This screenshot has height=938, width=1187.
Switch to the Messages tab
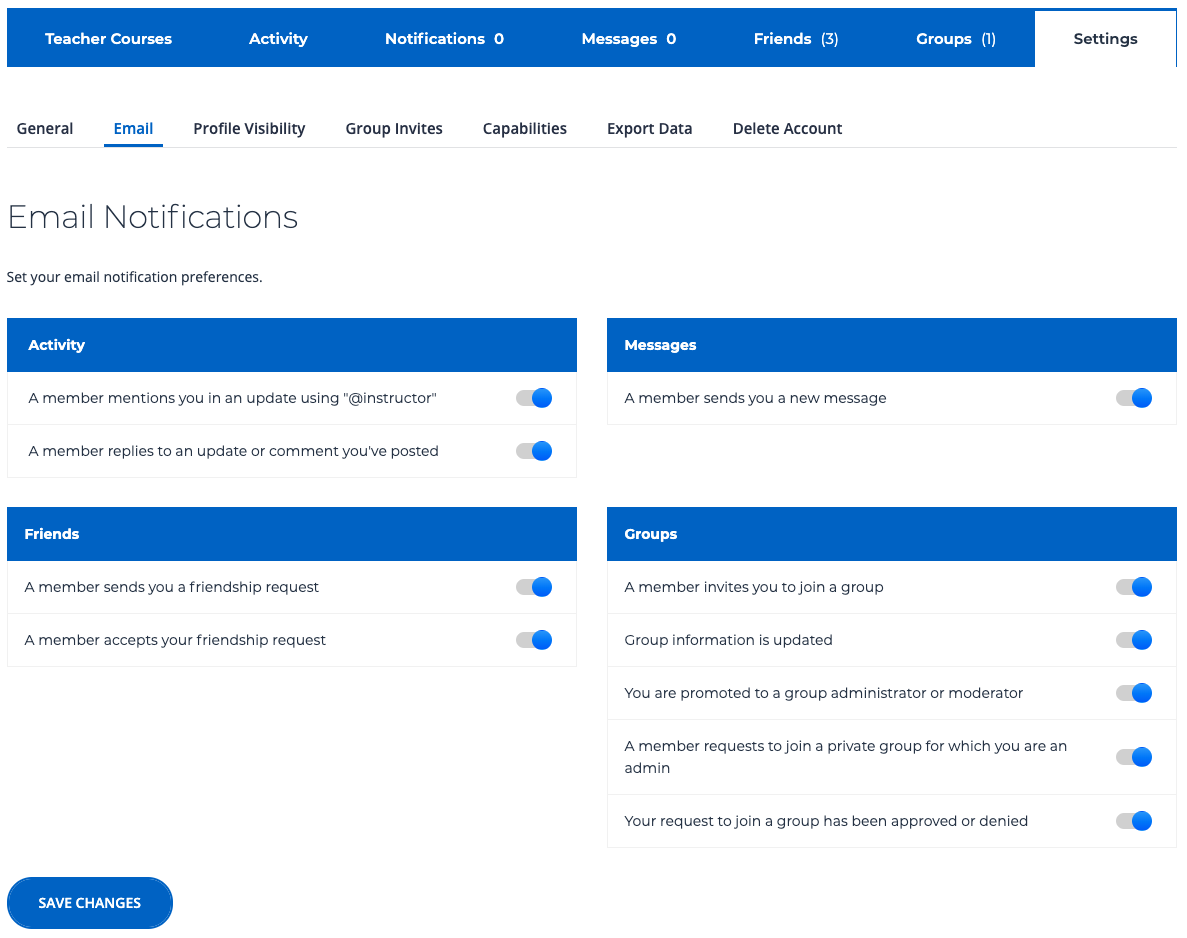pyautogui.click(x=628, y=39)
